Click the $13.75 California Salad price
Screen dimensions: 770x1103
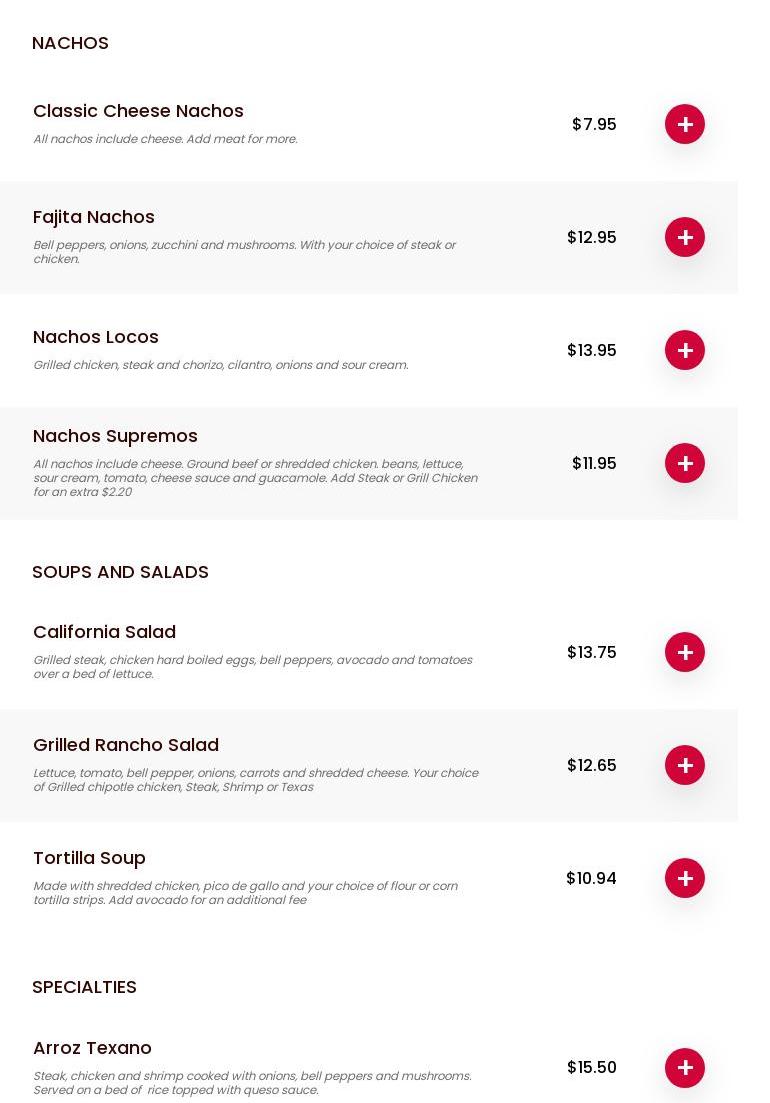pyautogui.click(x=591, y=652)
